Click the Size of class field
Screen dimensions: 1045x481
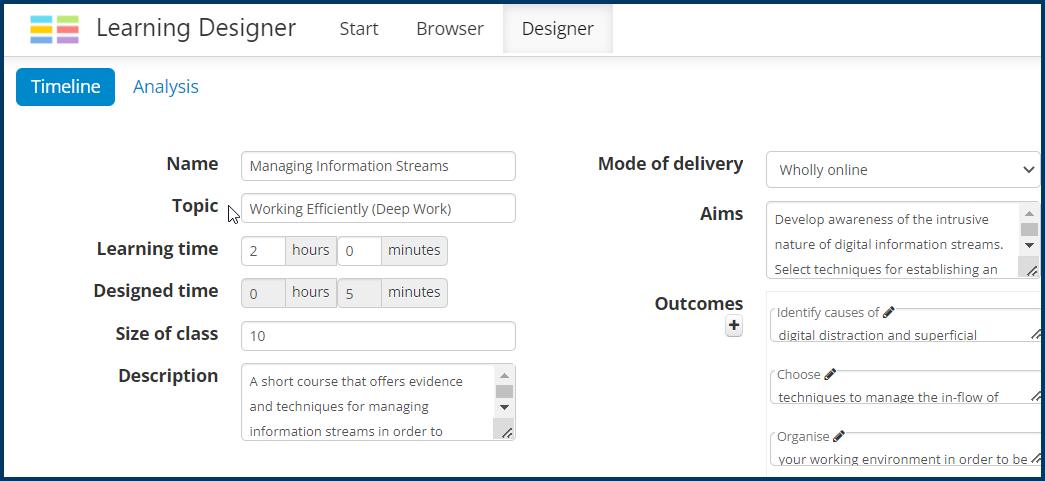[x=378, y=336]
